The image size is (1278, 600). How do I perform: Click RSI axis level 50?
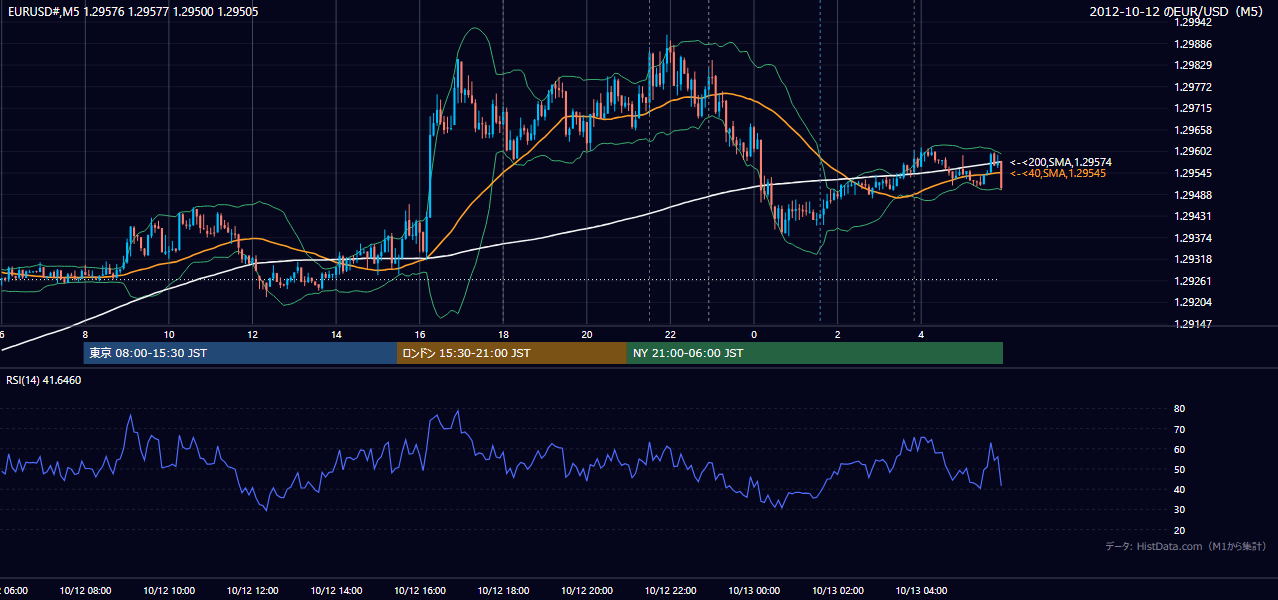[x=1179, y=469]
